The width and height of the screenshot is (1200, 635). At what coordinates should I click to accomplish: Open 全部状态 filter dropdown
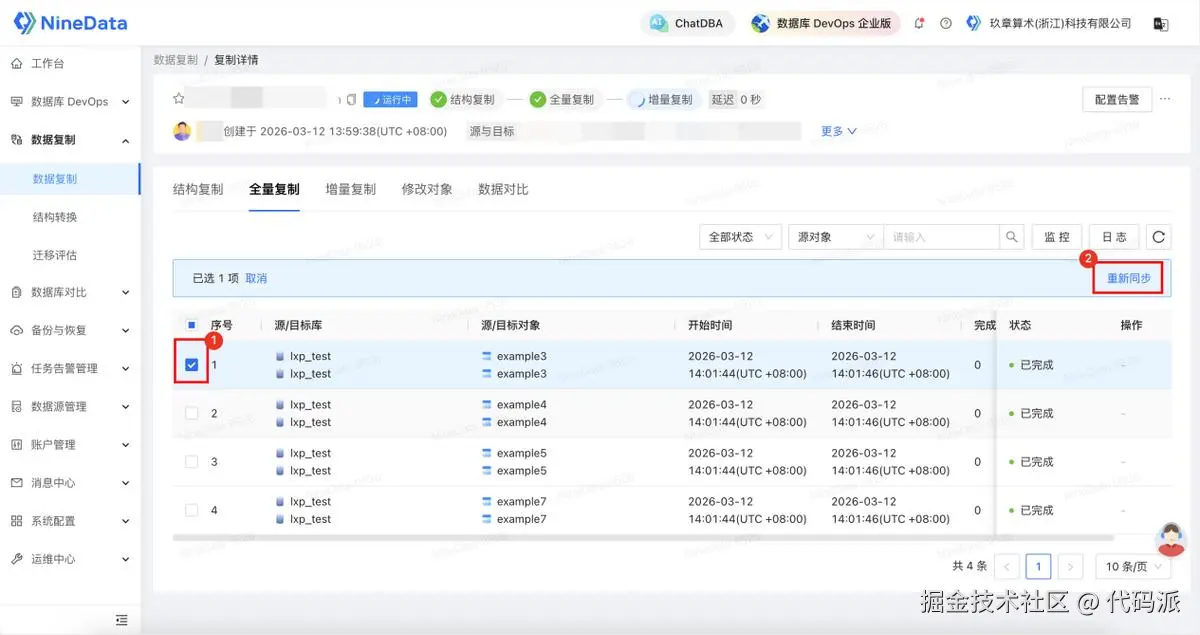point(740,237)
